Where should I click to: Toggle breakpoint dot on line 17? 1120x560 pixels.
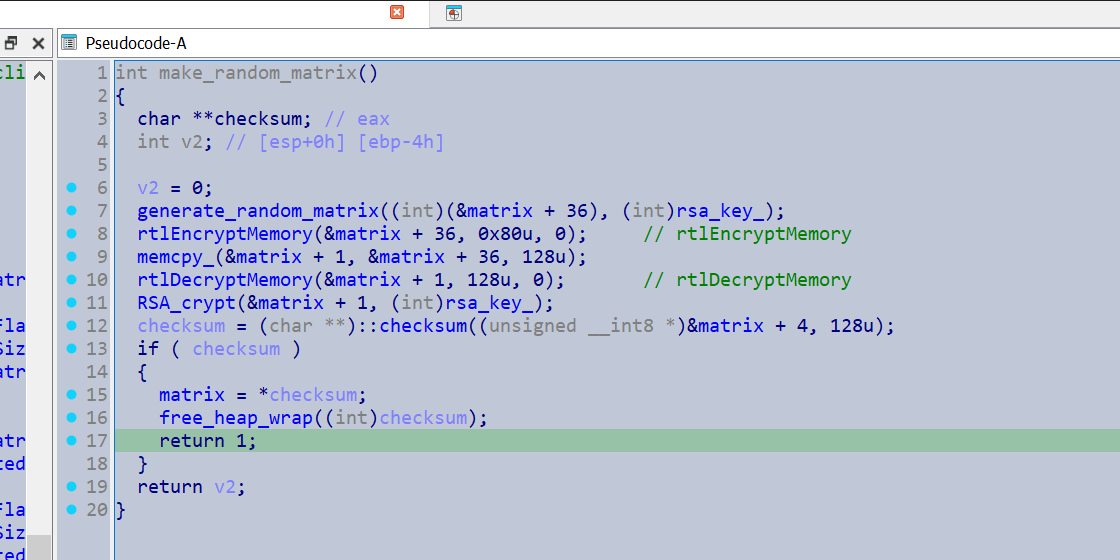71,441
